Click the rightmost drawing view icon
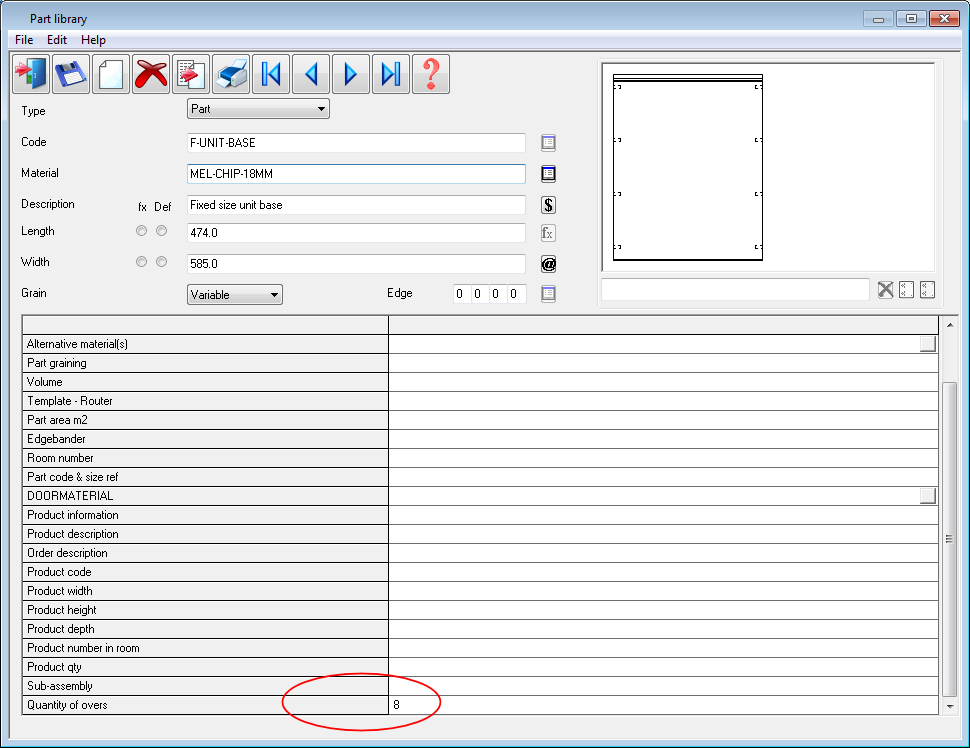Image resolution: width=970 pixels, height=748 pixels. coord(927,290)
